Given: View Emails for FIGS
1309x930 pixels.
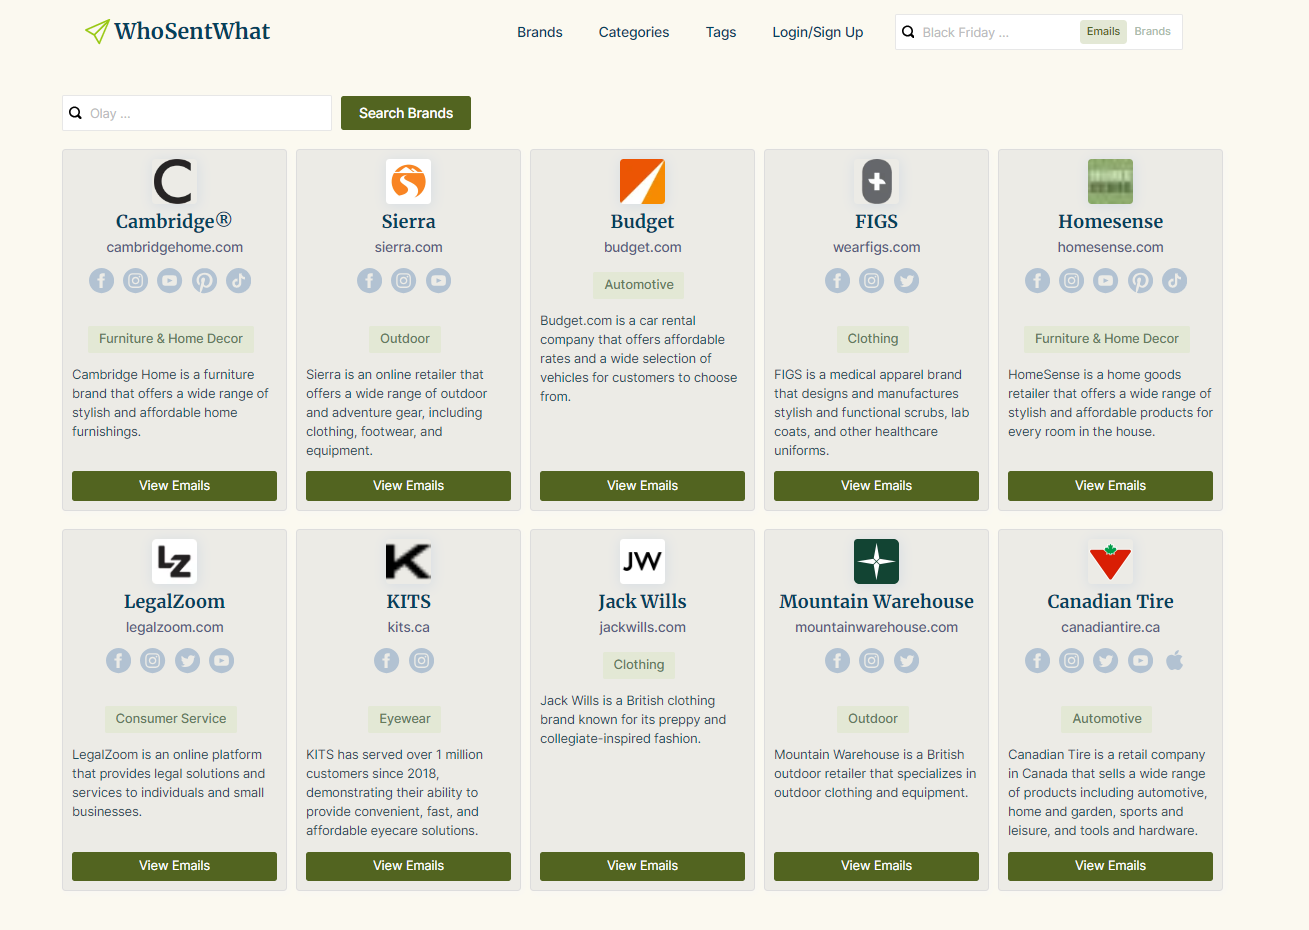Looking at the screenshot, I should (x=876, y=486).
